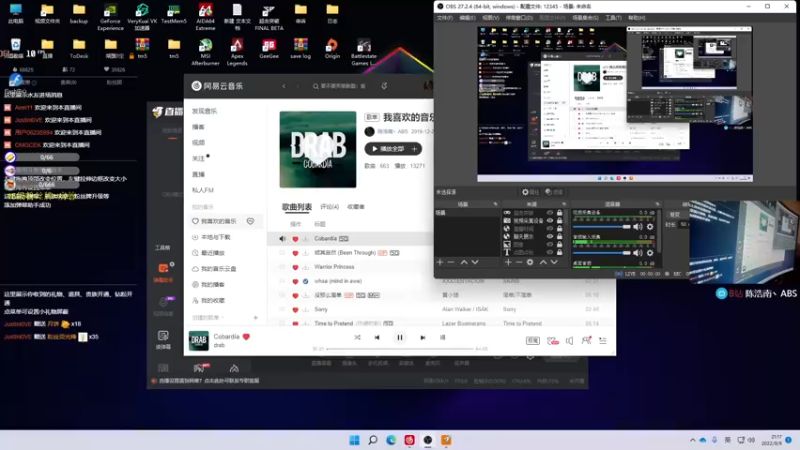Open GeForce Experience desktop shortcut
This screenshot has height=450, width=800.
pyautogui.click(x=110, y=17)
